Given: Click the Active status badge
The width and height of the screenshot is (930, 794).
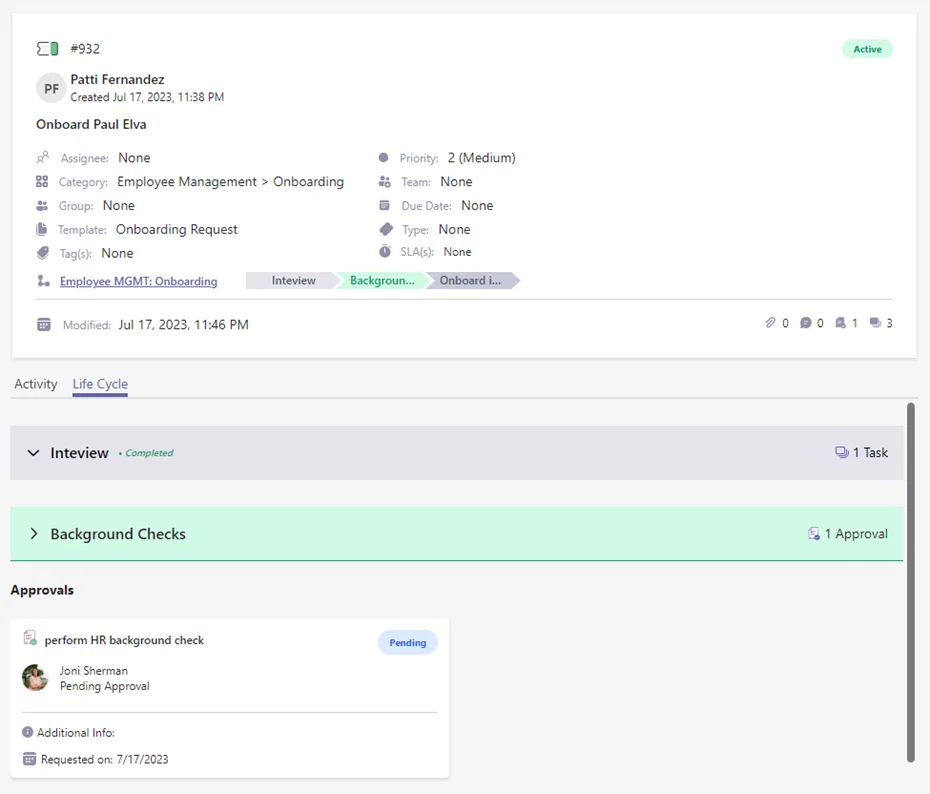Looking at the screenshot, I should [867, 49].
